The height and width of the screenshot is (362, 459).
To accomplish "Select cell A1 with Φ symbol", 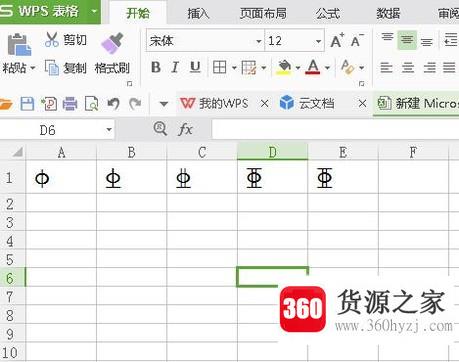I will (x=61, y=178).
